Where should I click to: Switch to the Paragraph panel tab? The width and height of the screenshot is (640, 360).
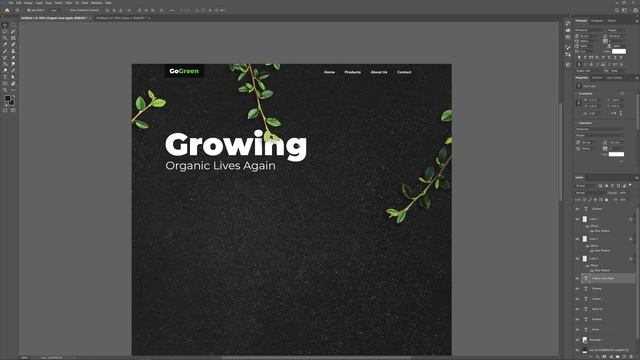[597, 20]
